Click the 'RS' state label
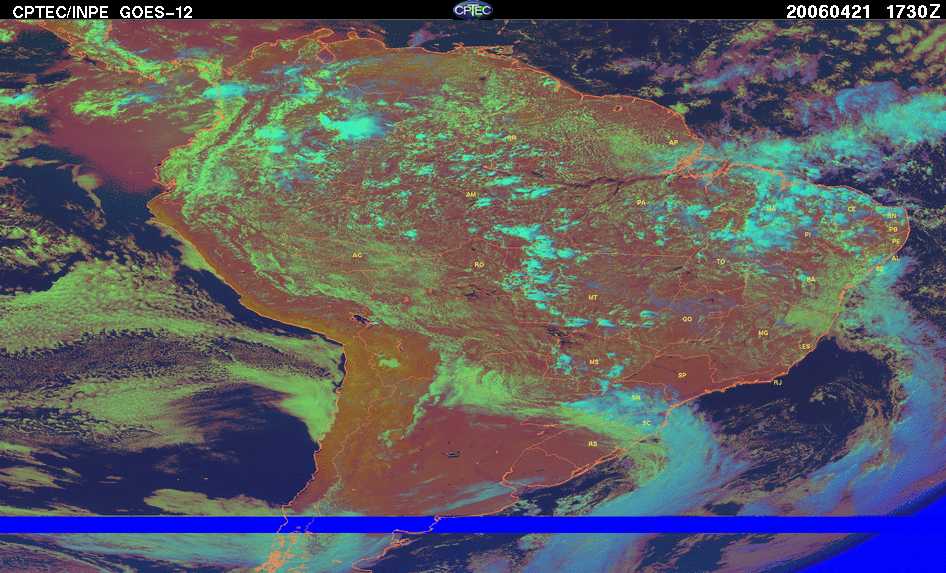The height and width of the screenshot is (573, 946). (592, 444)
